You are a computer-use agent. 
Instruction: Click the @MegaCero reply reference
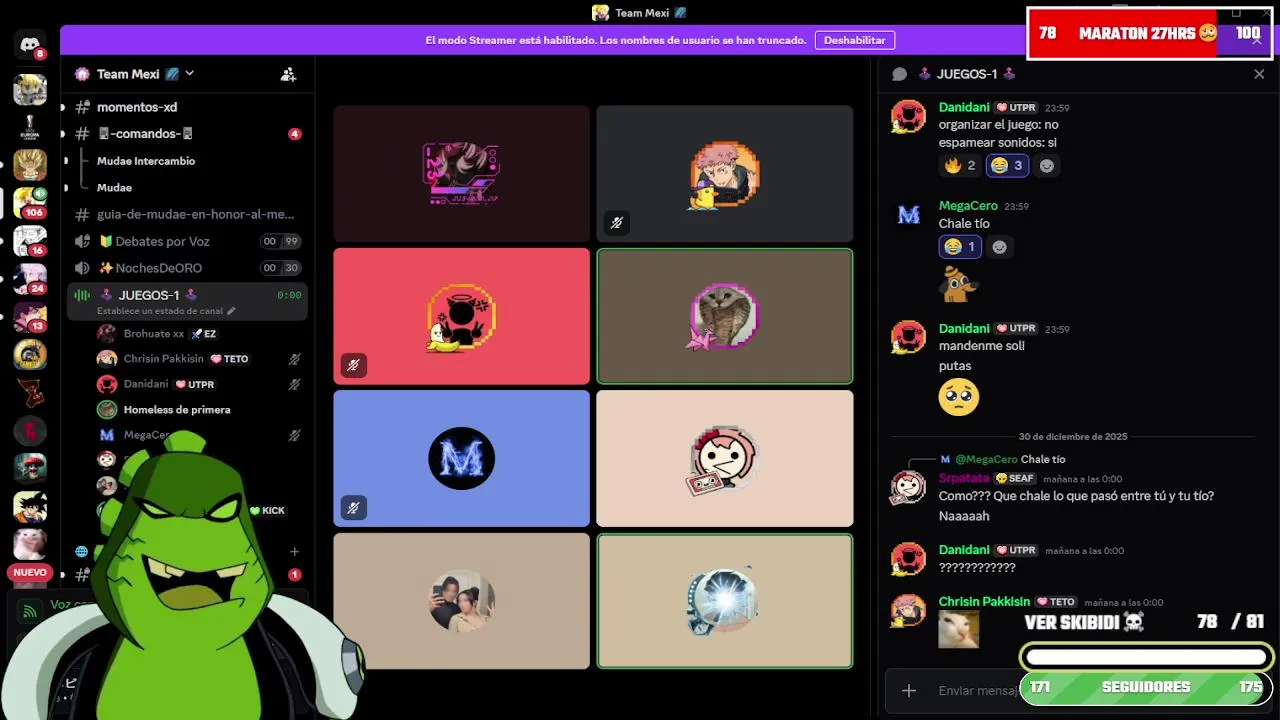pyautogui.click(x=986, y=459)
